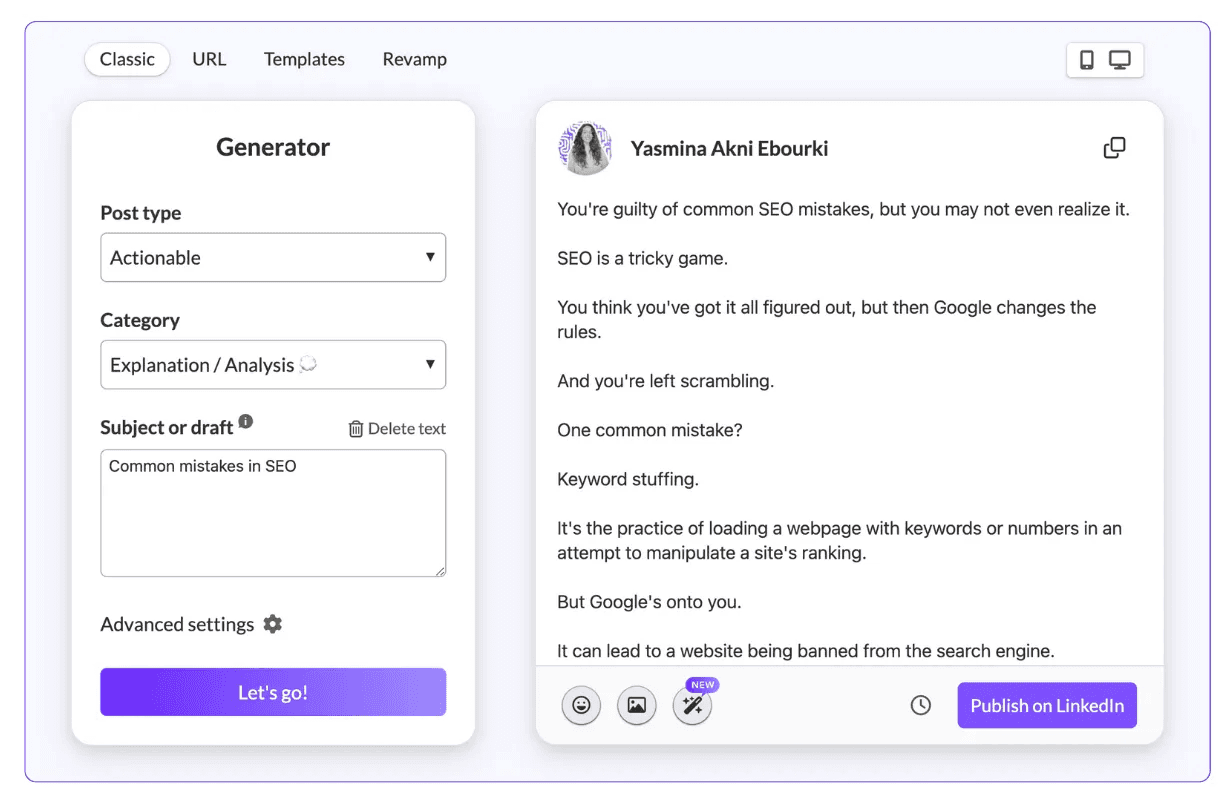Schedule post with the clock icon
Image resolution: width=1230 pixels, height=810 pixels.
[x=920, y=705]
